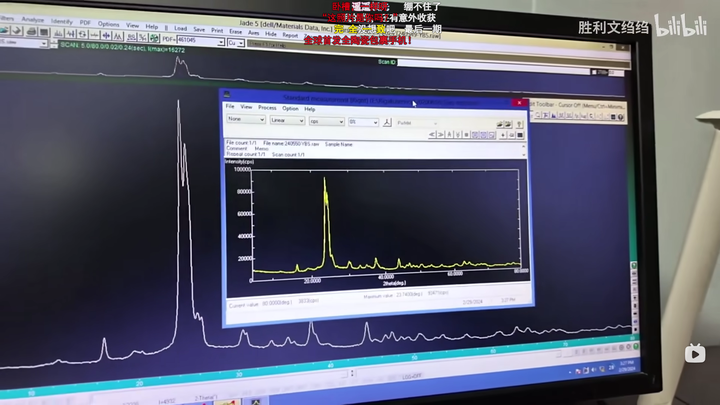Click the right arrow navigation icon
Screen dimensions: 720x405
(x=440, y=135)
